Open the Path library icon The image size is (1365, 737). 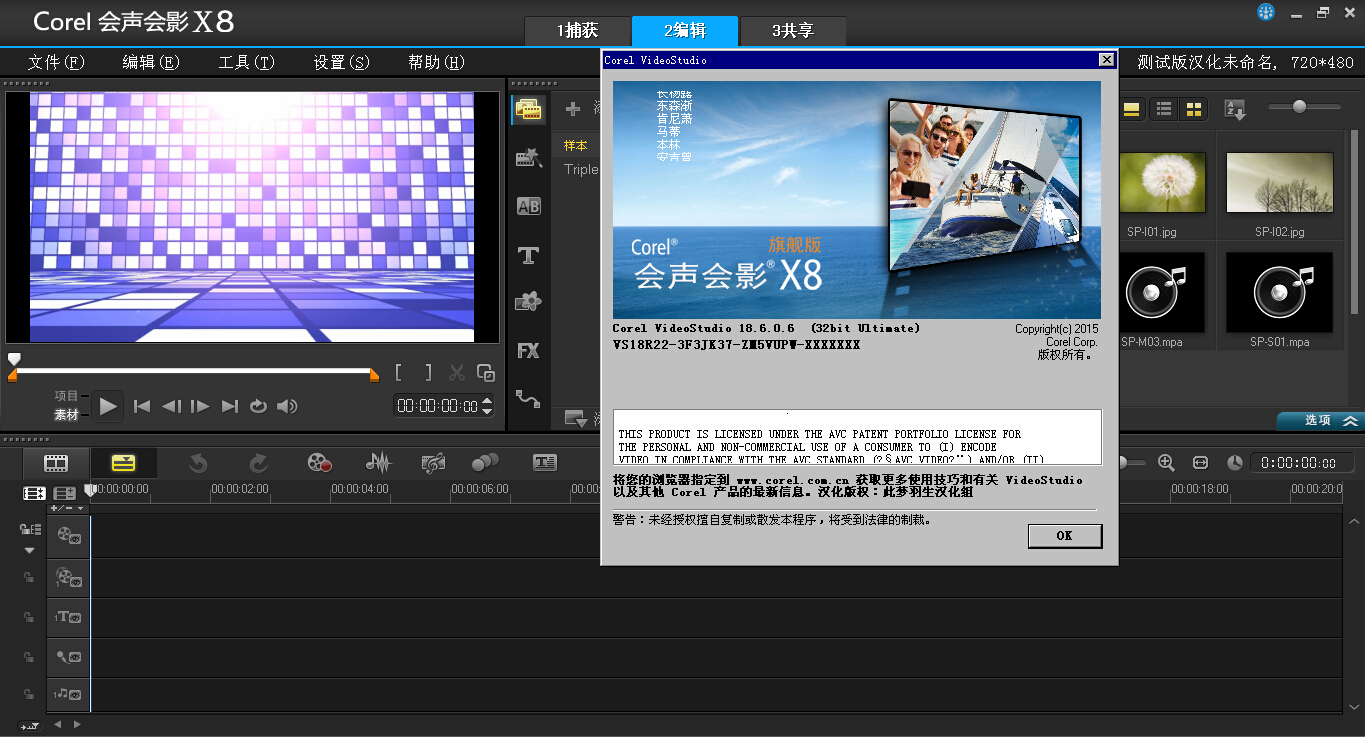pyautogui.click(x=528, y=399)
